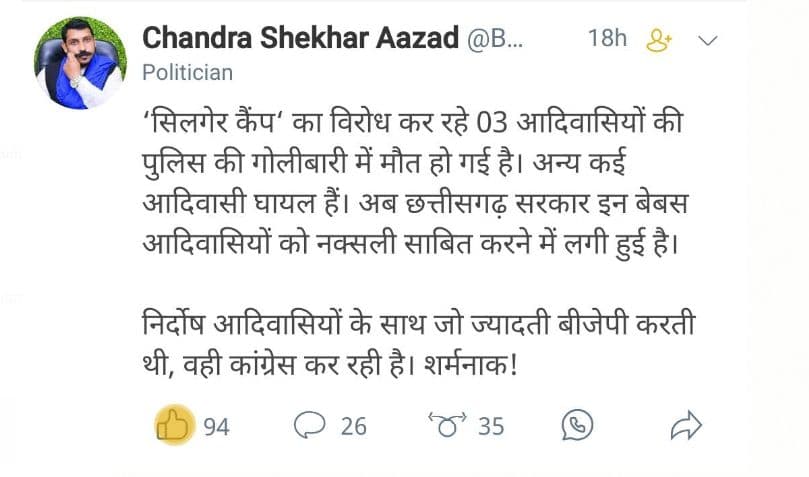Click the Politician label
Viewport: 809px width, 477px height.
click(187, 72)
